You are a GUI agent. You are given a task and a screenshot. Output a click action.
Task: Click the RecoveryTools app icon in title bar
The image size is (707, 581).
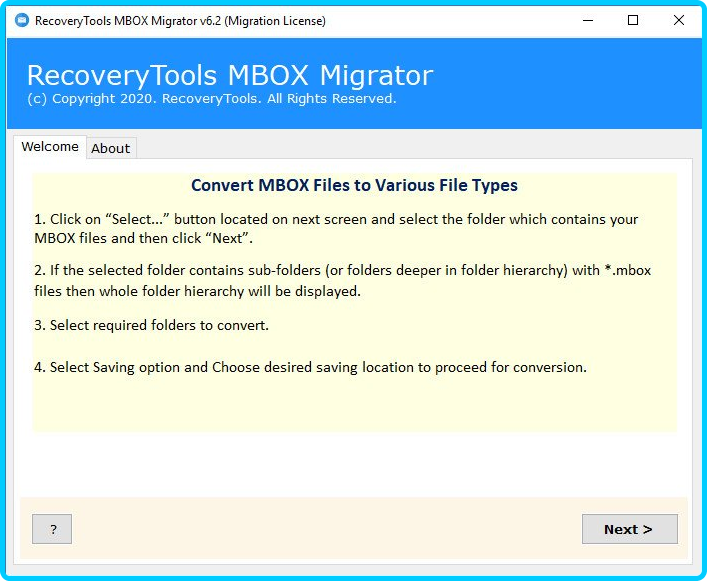tap(22, 20)
